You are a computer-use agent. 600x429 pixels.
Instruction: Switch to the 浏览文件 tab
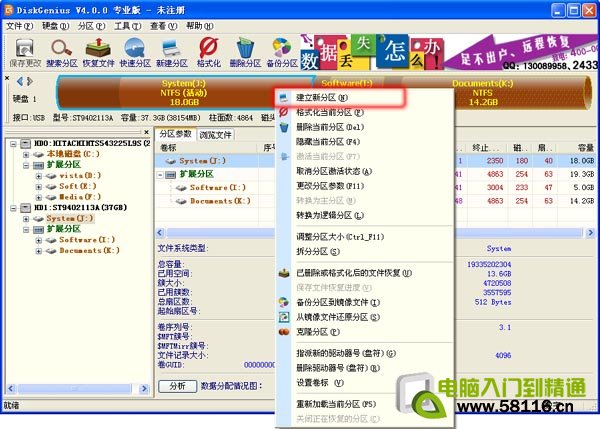pyautogui.click(x=216, y=133)
